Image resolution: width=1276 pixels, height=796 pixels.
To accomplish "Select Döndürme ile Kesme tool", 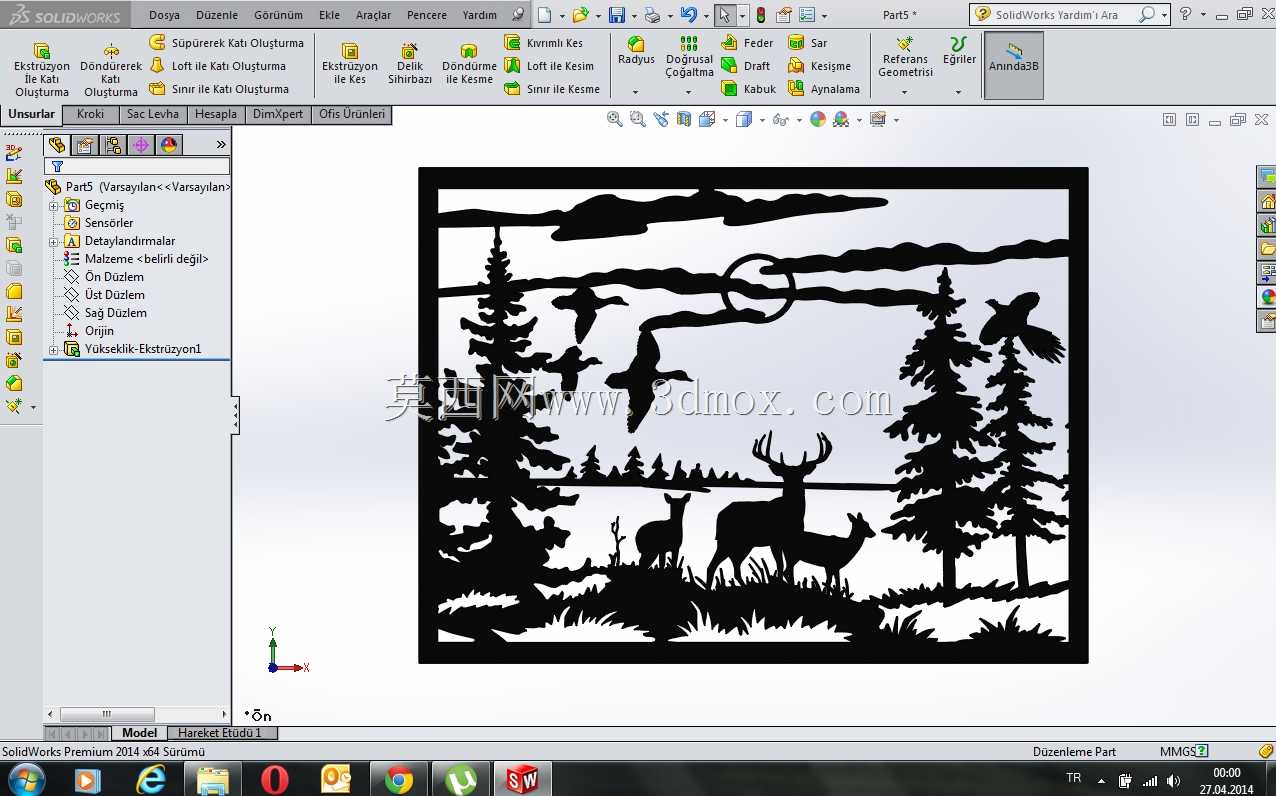I will point(469,64).
